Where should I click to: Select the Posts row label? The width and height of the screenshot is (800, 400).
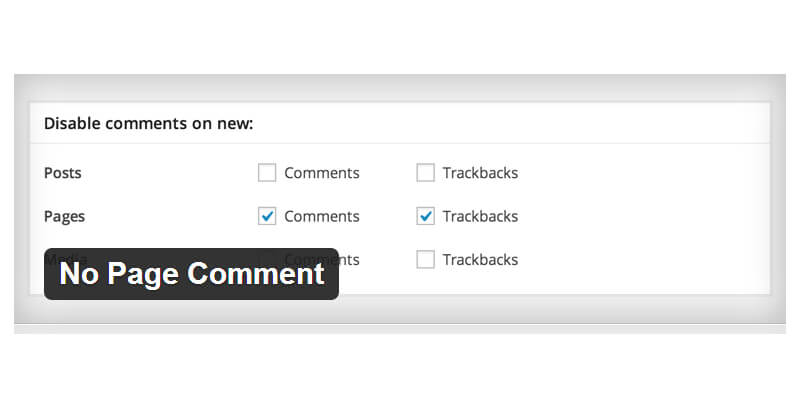point(63,173)
